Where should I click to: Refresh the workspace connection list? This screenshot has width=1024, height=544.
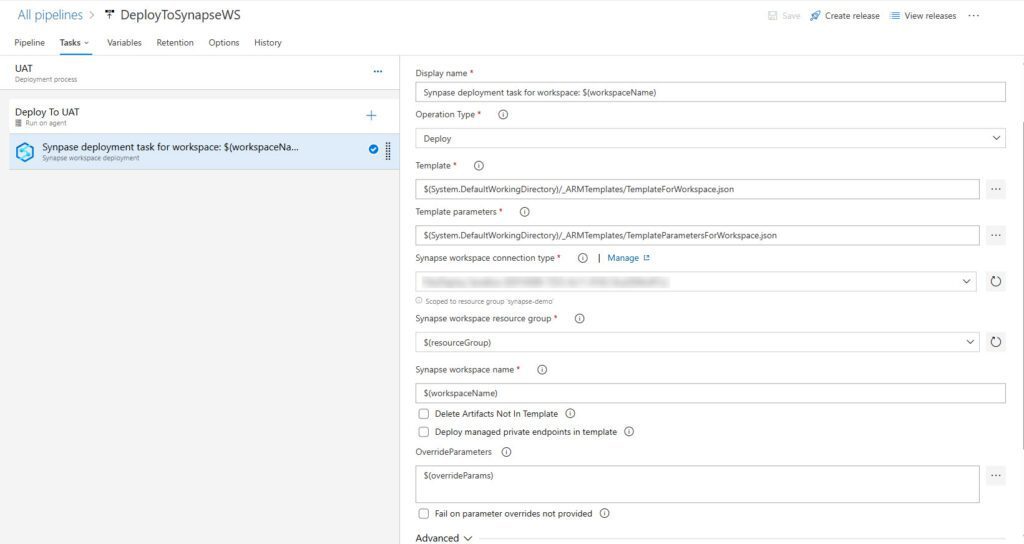[x=995, y=281]
